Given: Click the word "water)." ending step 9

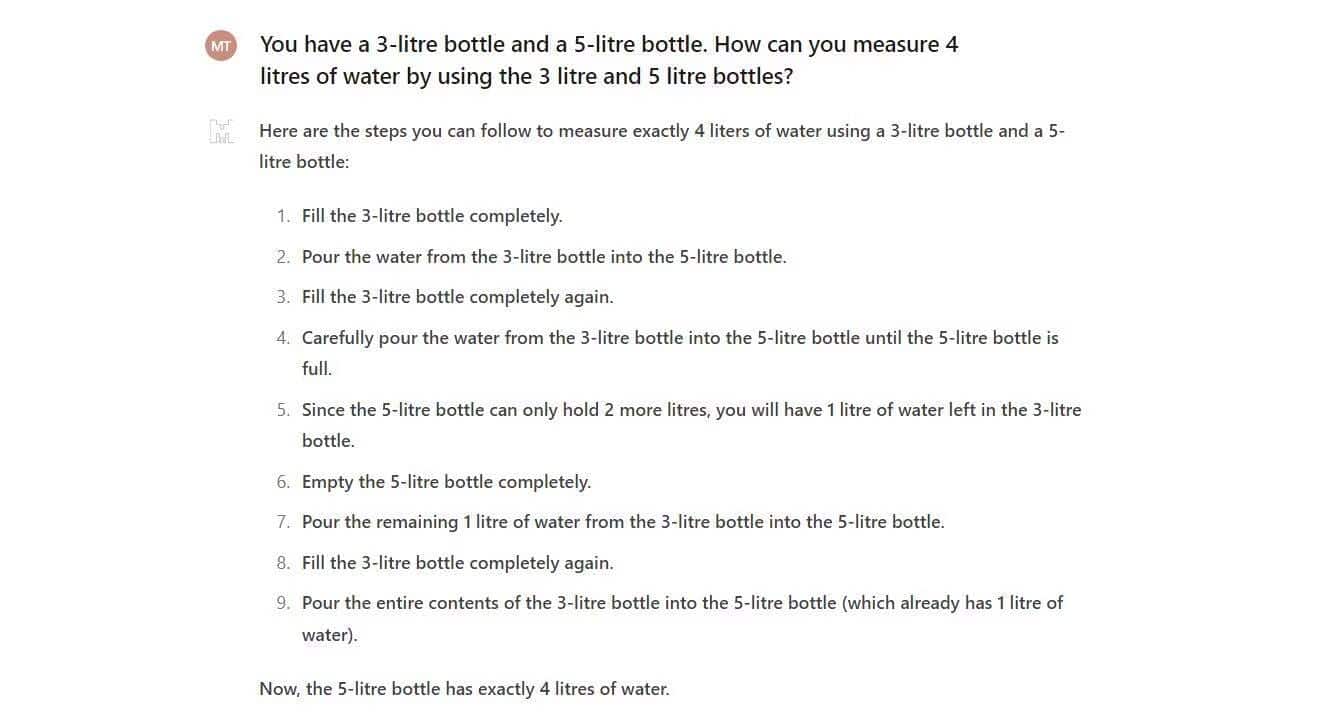Looking at the screenshot, I should tap(329, 635).
